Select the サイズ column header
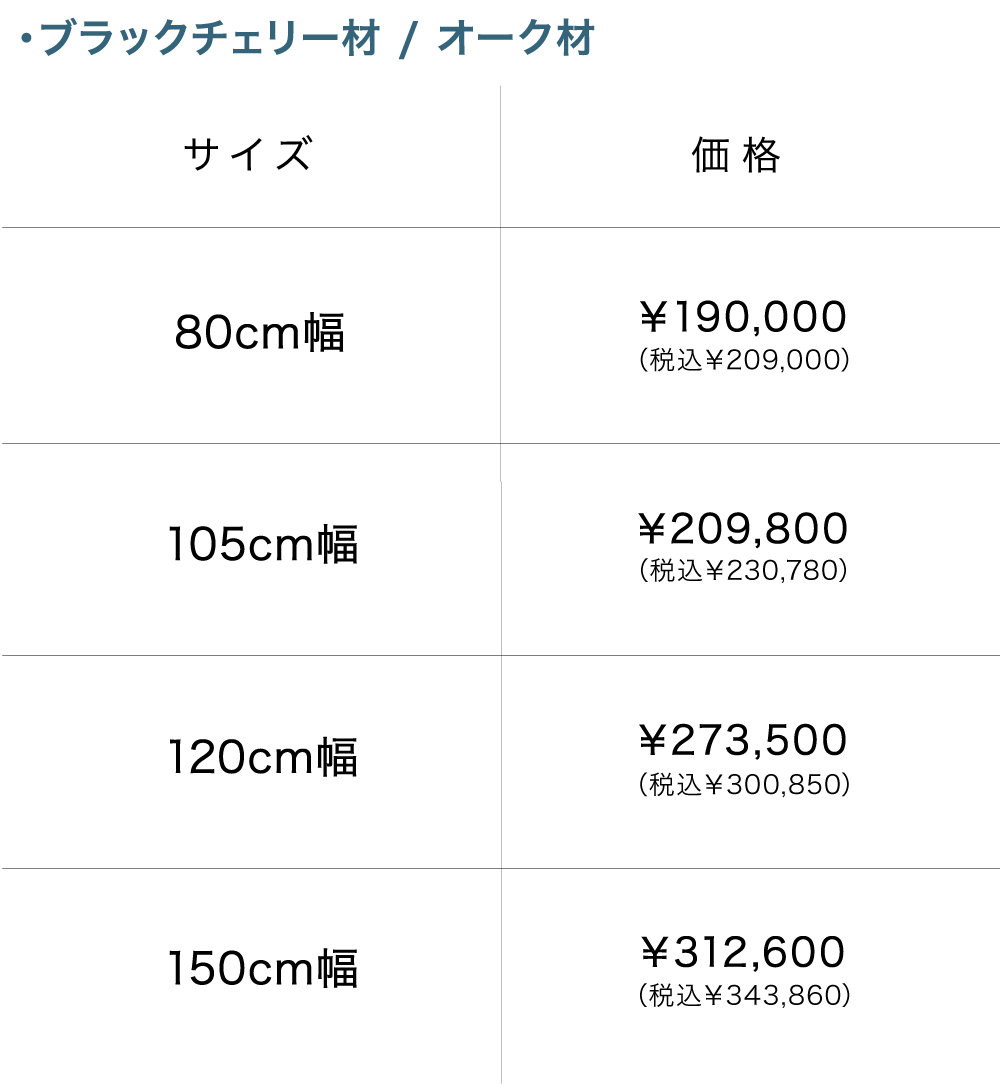 tap(248, 155)
